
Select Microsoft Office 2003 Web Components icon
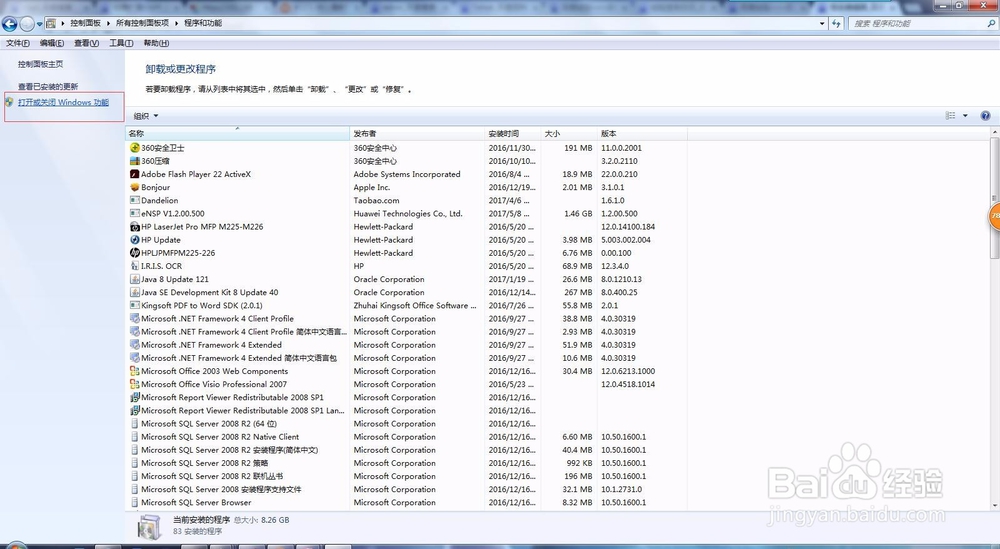pos(135,371)
